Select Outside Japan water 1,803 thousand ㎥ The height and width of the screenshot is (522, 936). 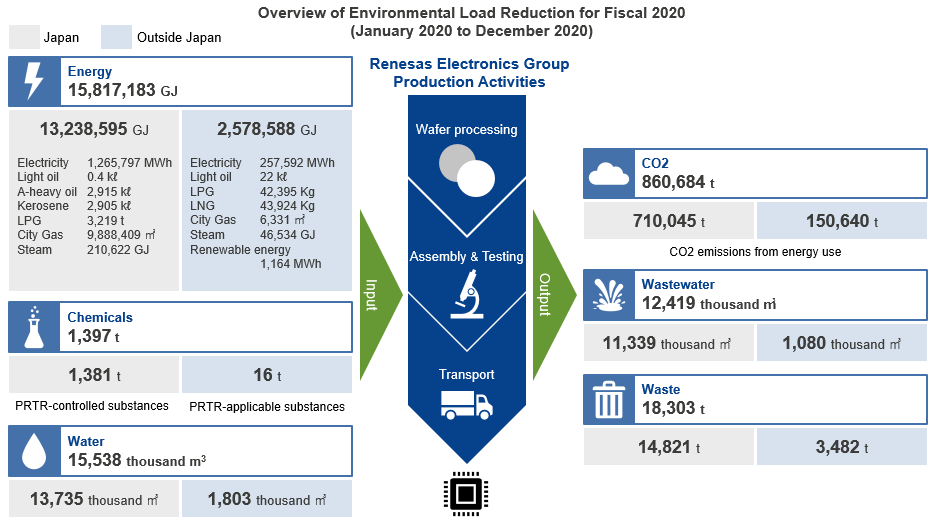267,499
